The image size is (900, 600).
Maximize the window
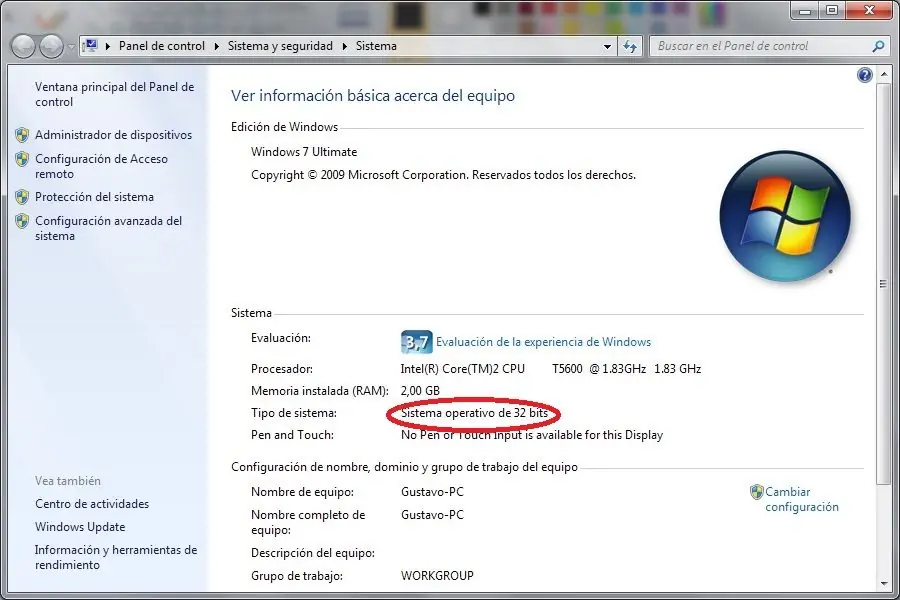coord(832,10)
